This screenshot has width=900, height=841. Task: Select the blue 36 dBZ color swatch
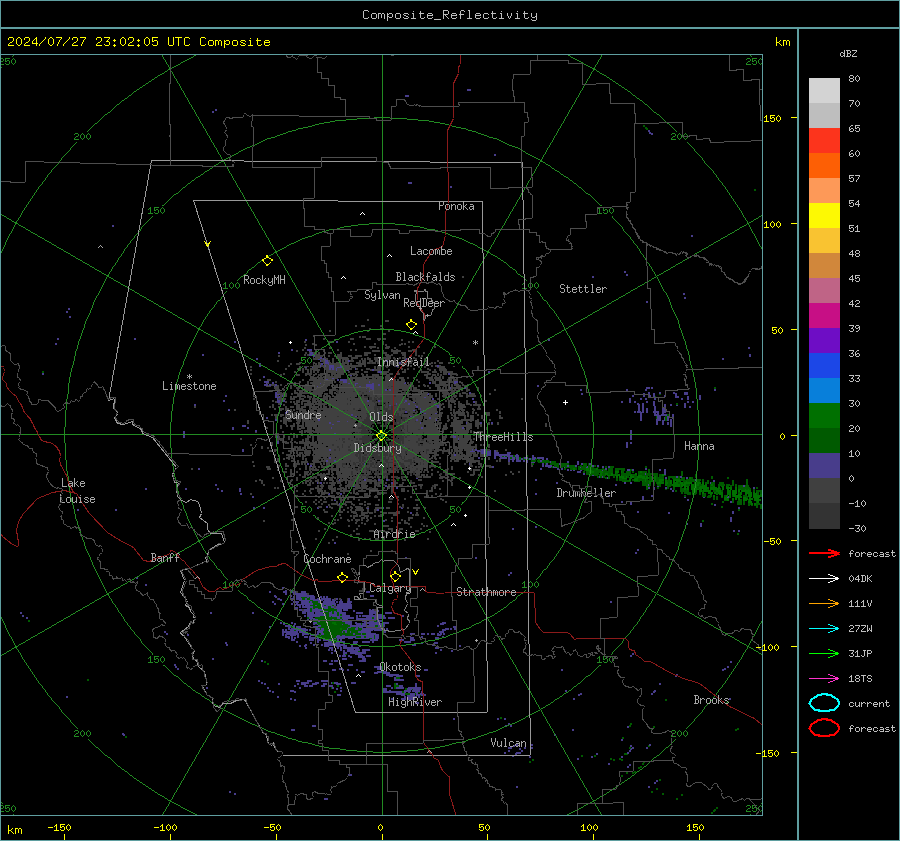[x=824, y=365]
